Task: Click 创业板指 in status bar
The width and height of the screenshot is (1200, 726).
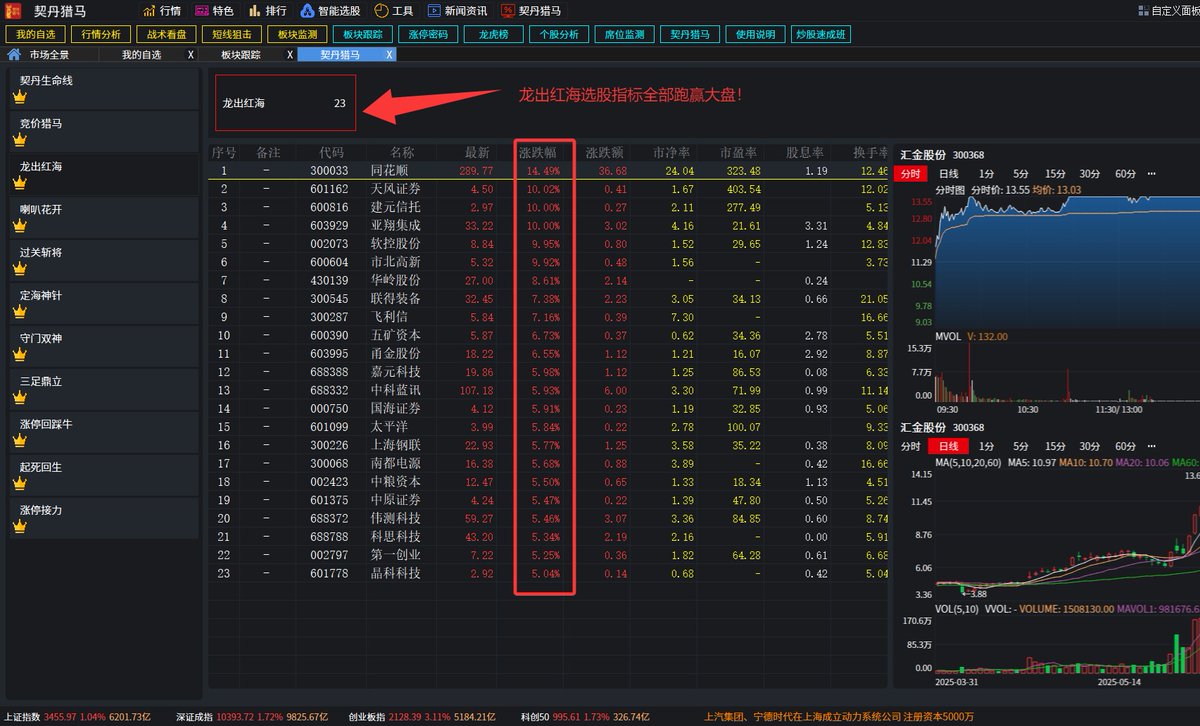Action: (368, 717)
